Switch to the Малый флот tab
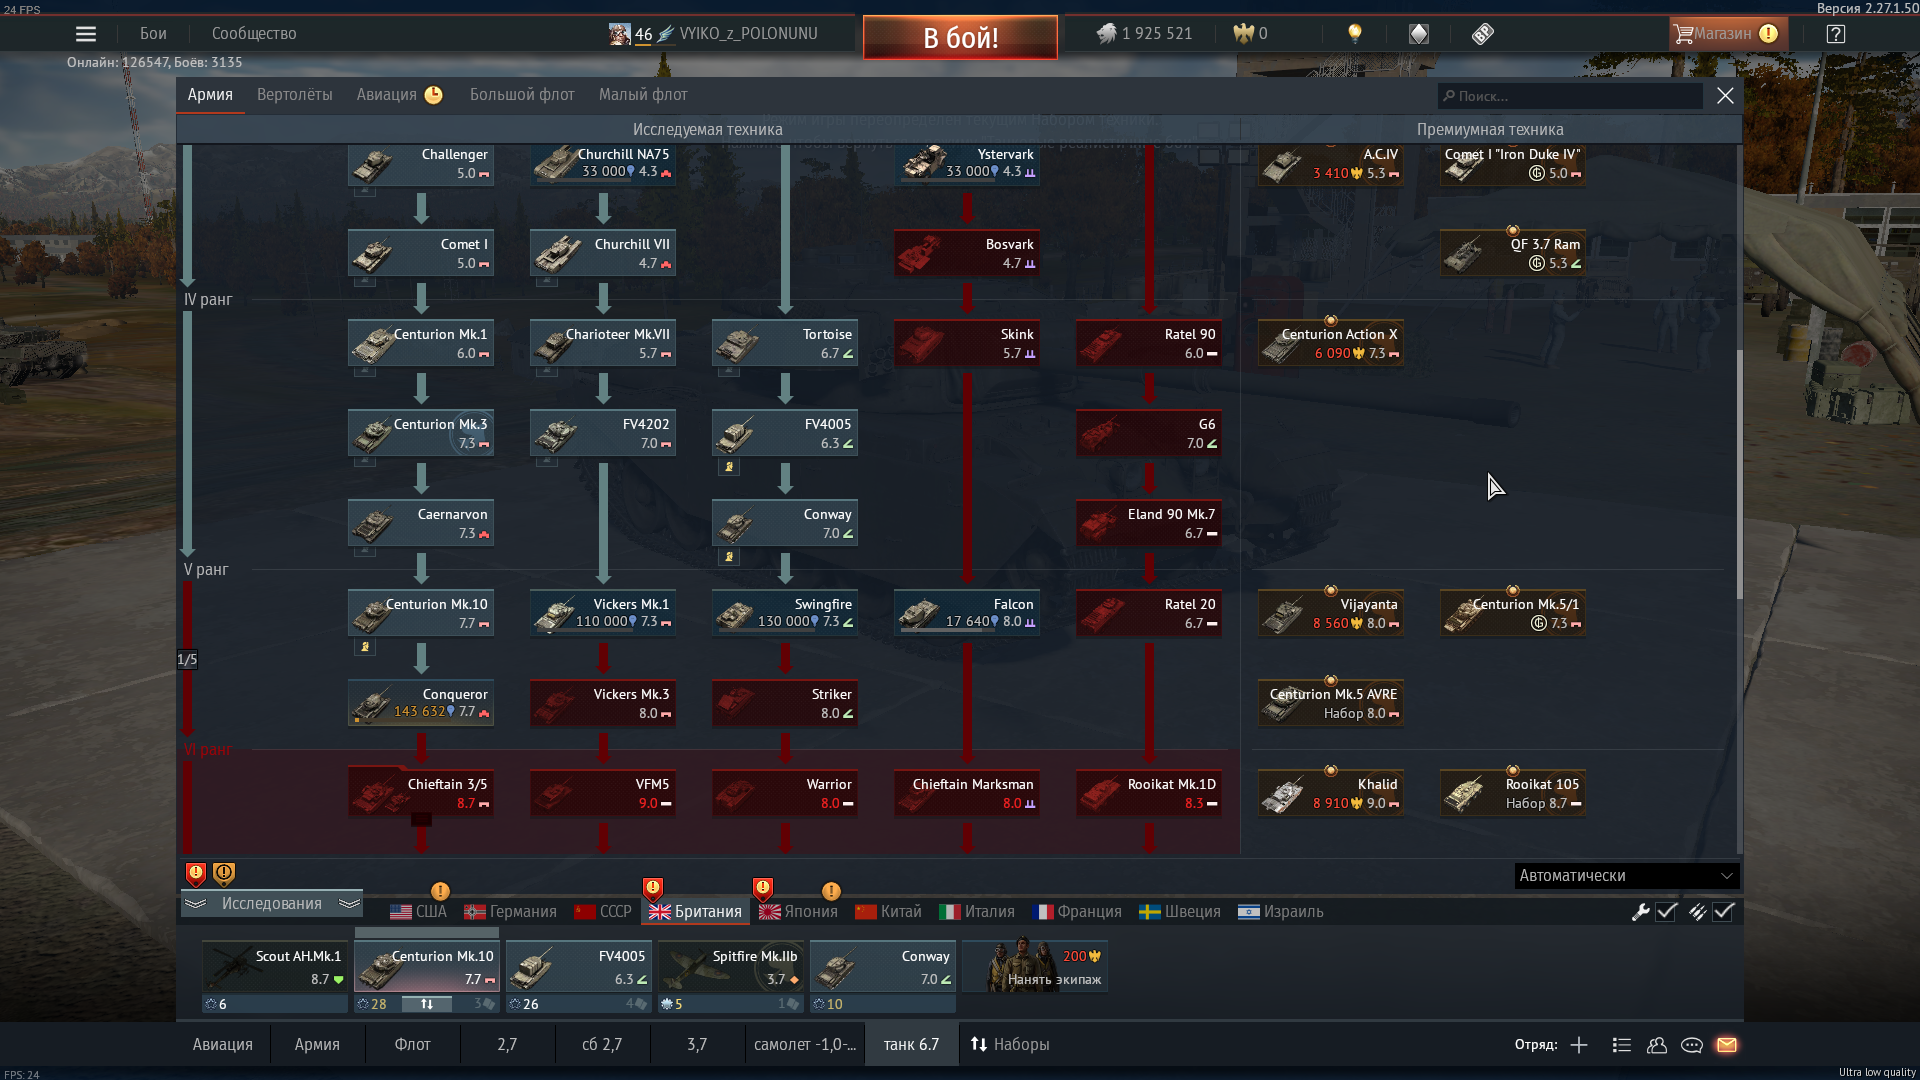This screenshot has height=1080, width=1920. coord(643,95)
